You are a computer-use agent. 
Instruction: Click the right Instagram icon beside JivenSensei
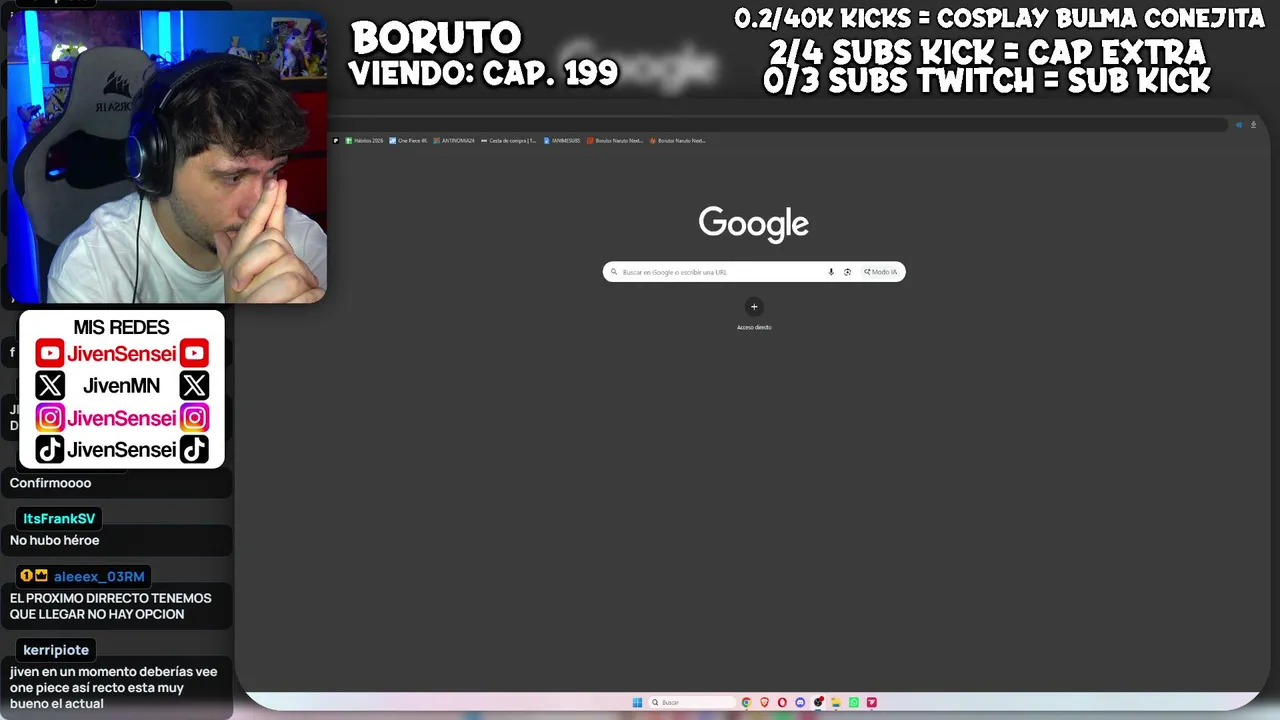click(x=194, y=417)
